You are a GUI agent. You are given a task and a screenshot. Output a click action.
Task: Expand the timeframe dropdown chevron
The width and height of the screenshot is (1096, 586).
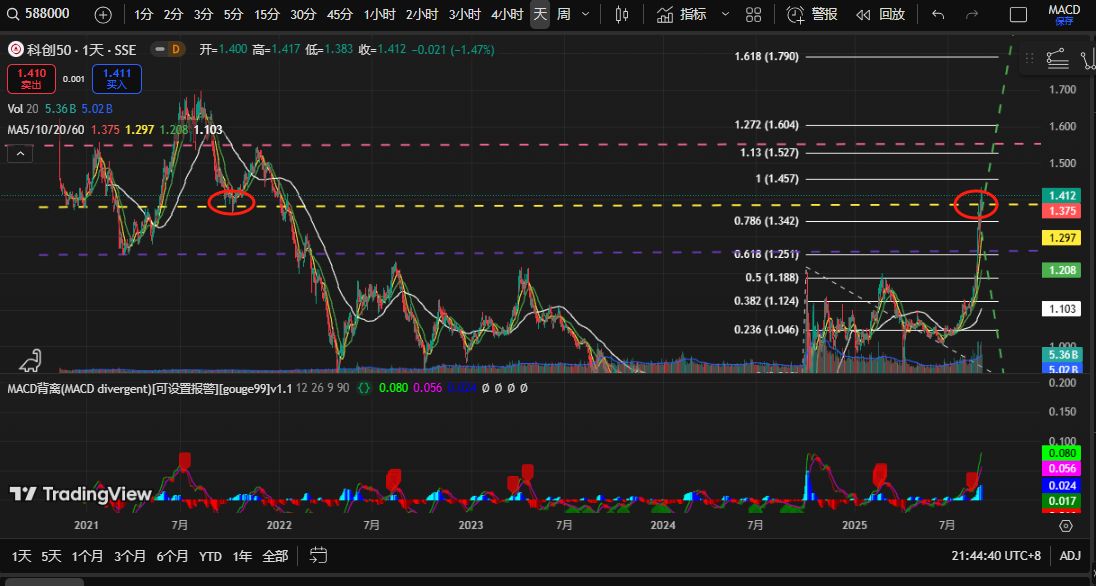tap(586, 14)
